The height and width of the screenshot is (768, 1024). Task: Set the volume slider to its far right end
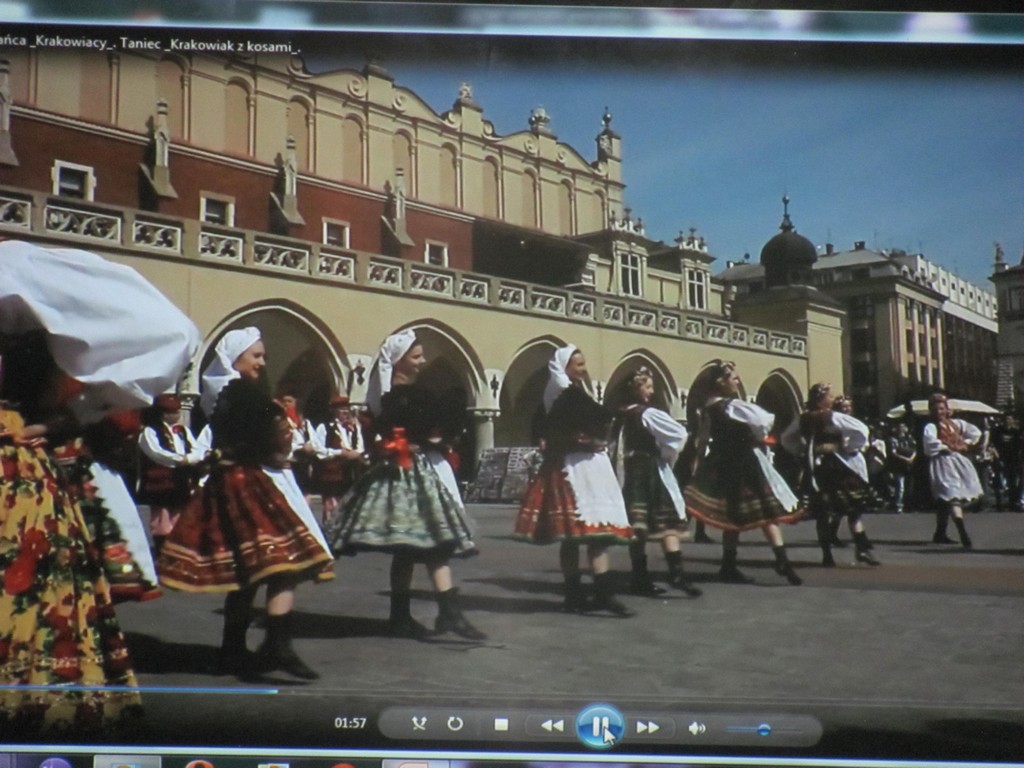[800, 730]
